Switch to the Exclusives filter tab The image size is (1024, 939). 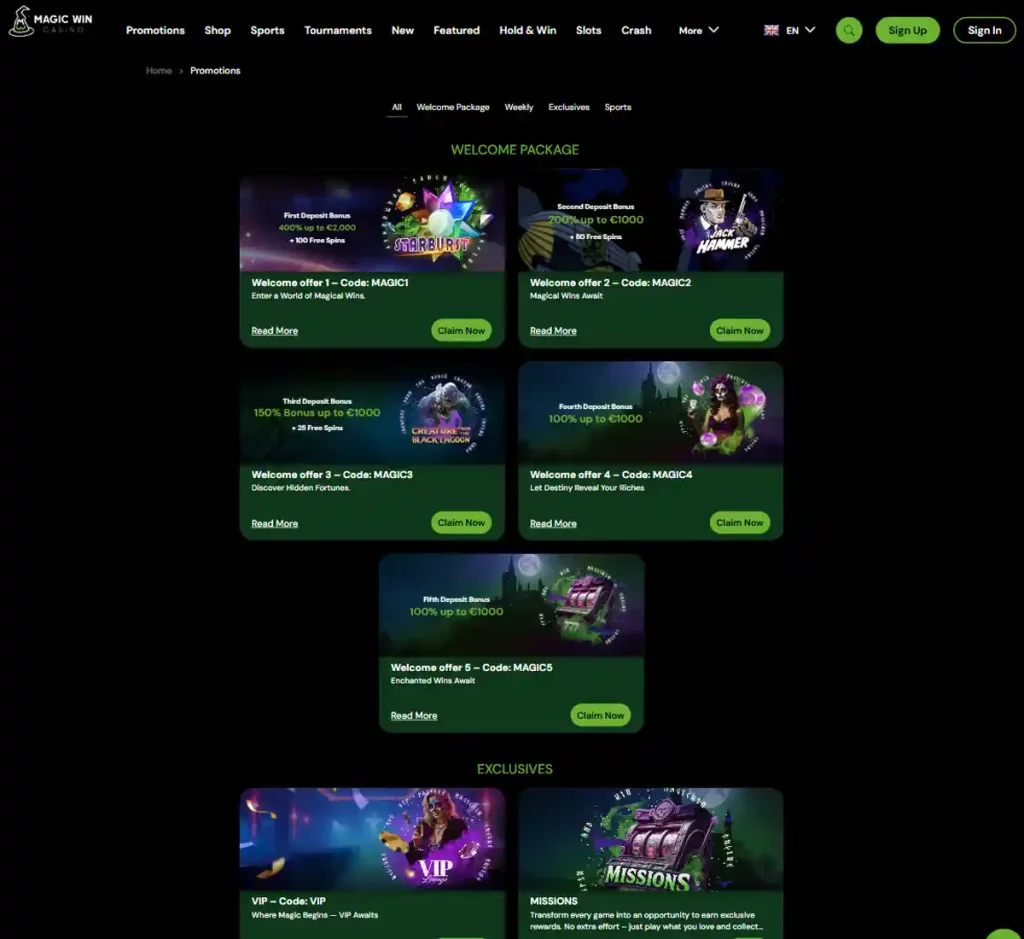coord(569,107)
